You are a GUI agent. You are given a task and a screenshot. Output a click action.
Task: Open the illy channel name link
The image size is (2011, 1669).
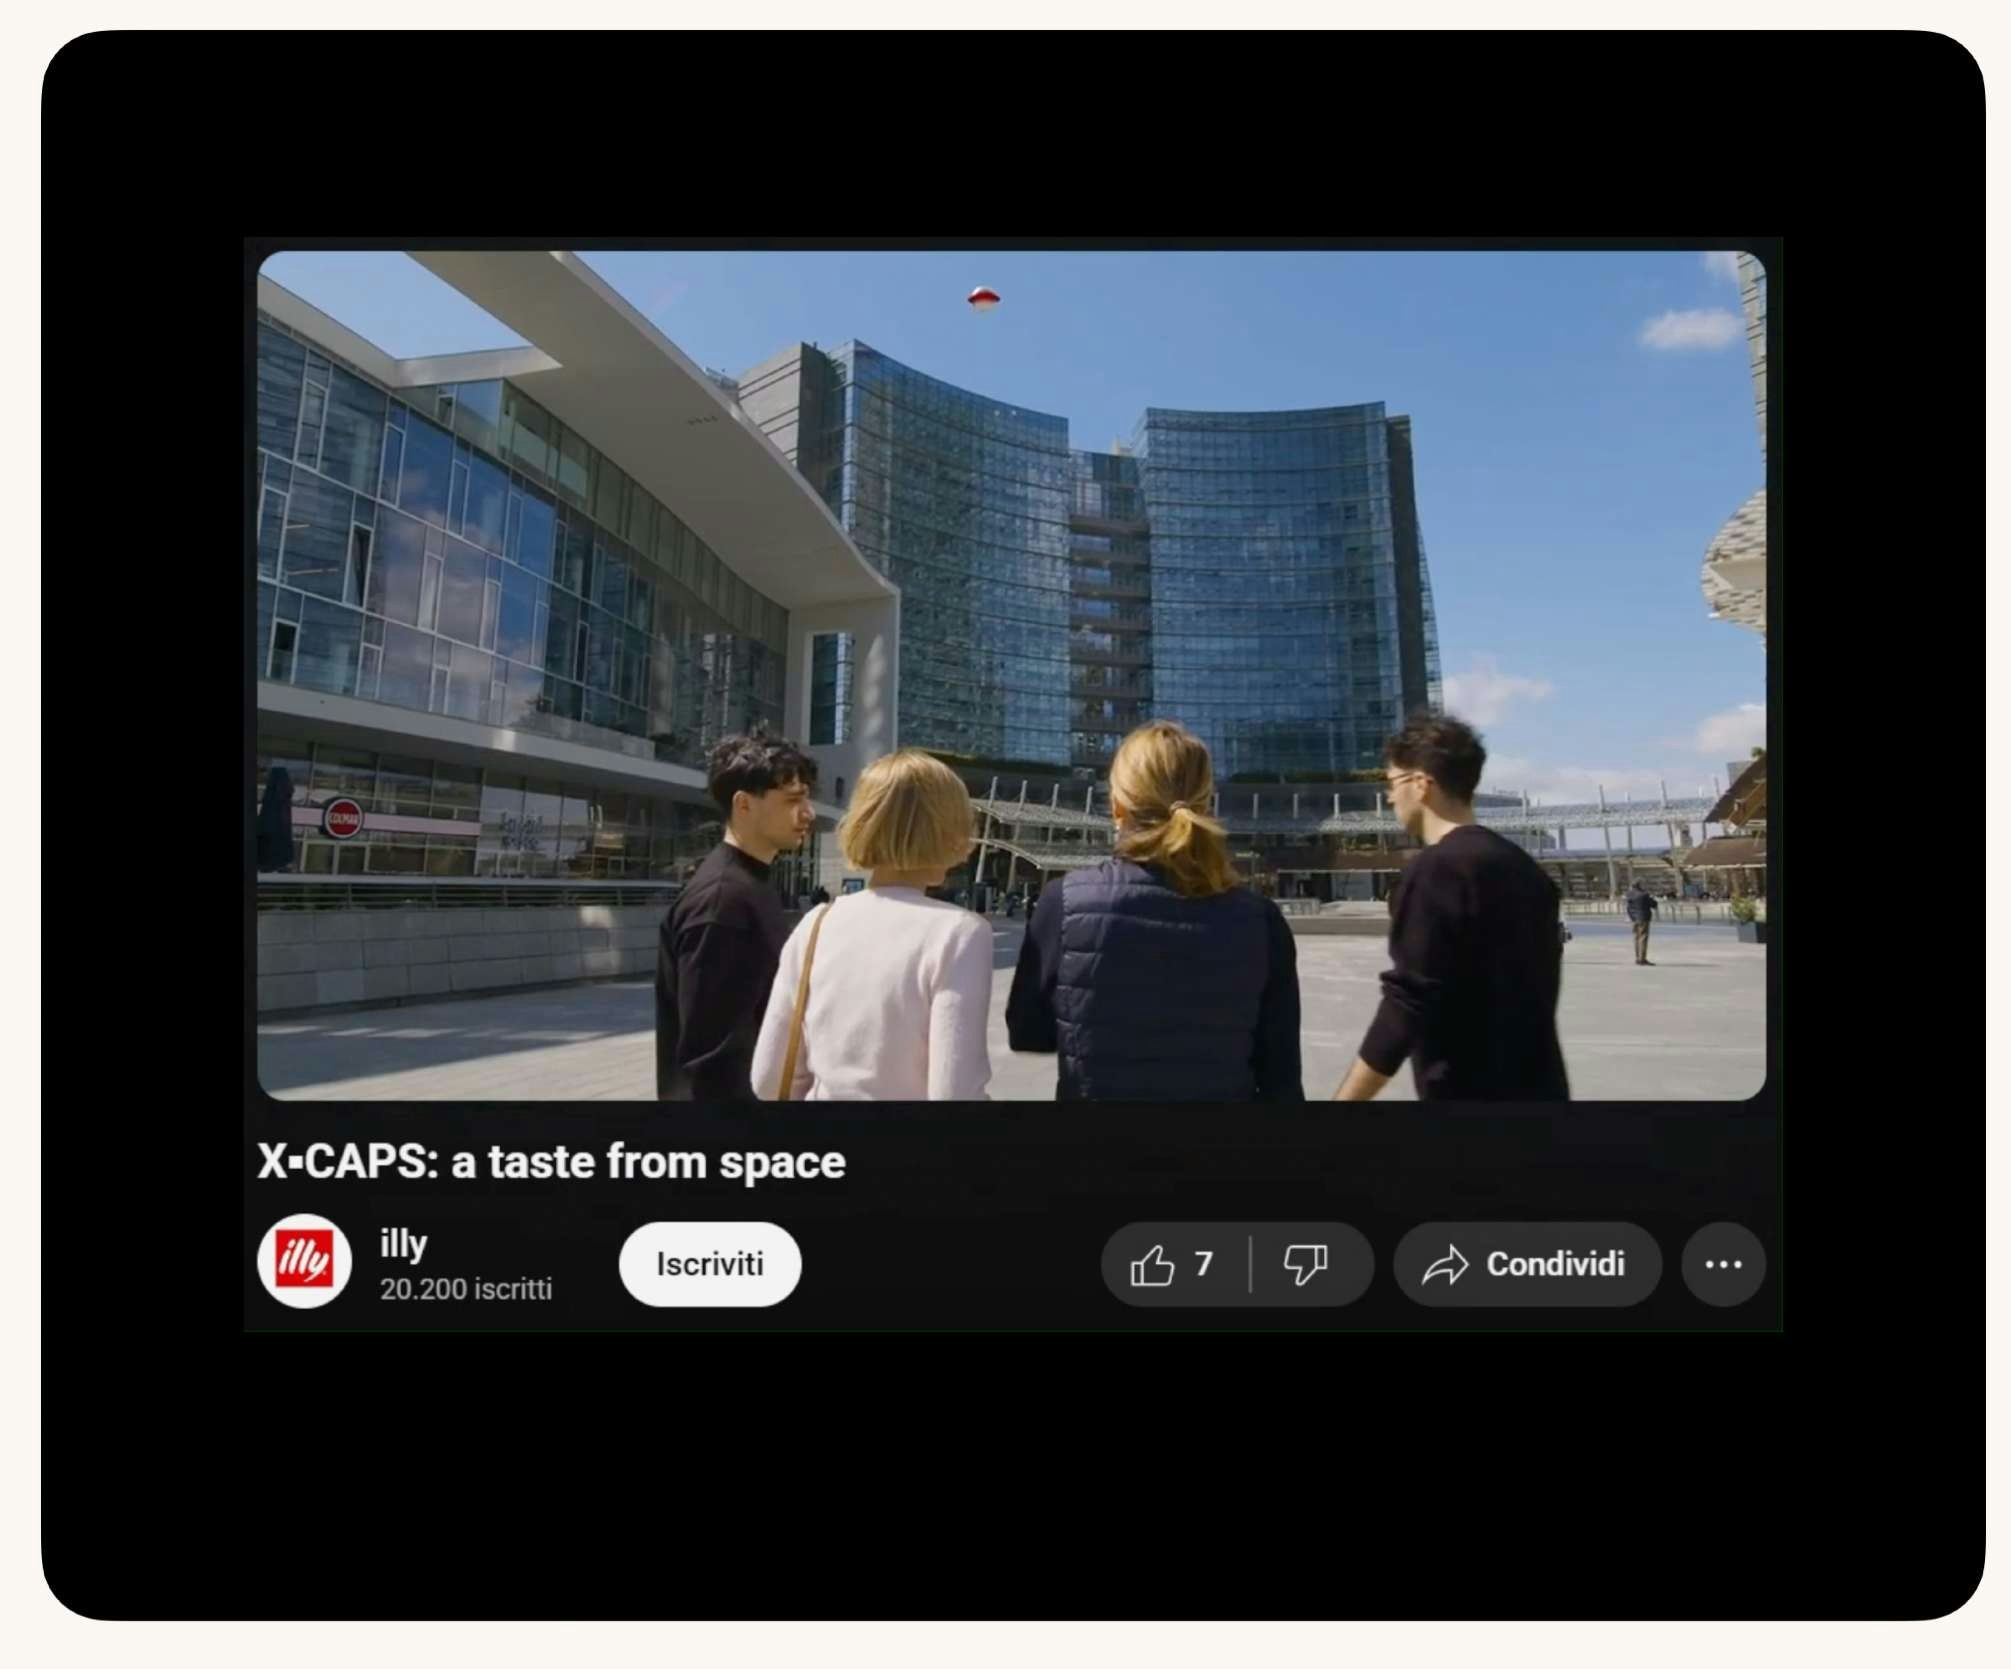coord(403,1243)
